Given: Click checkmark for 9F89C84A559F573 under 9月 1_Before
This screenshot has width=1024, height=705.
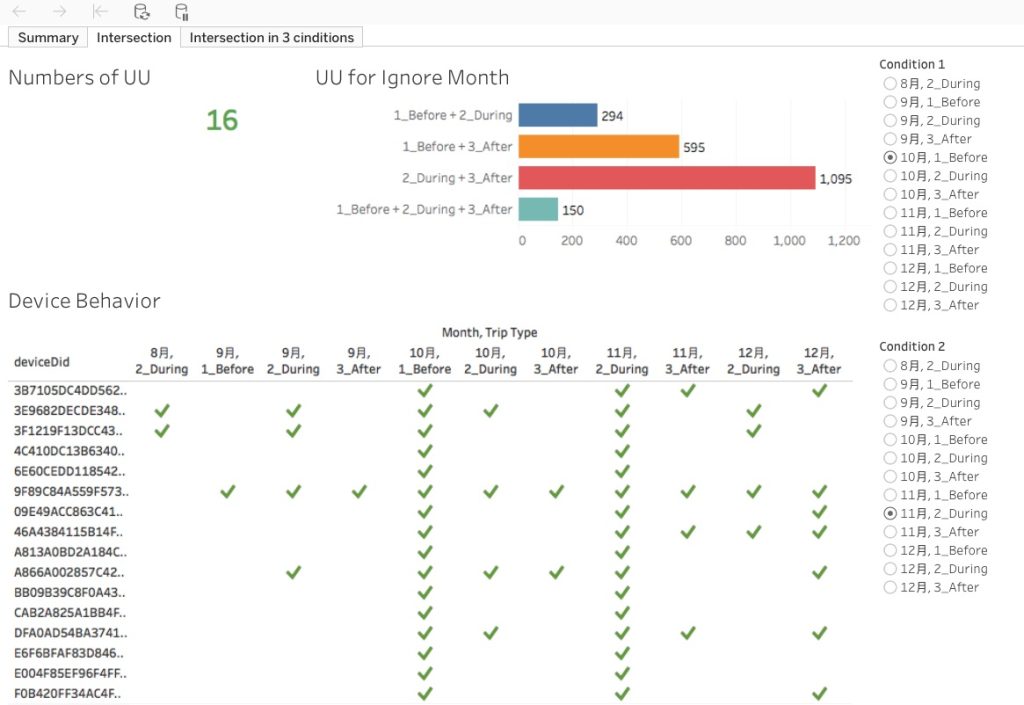Looking at the screenshot, I should [x=227, y=492].
